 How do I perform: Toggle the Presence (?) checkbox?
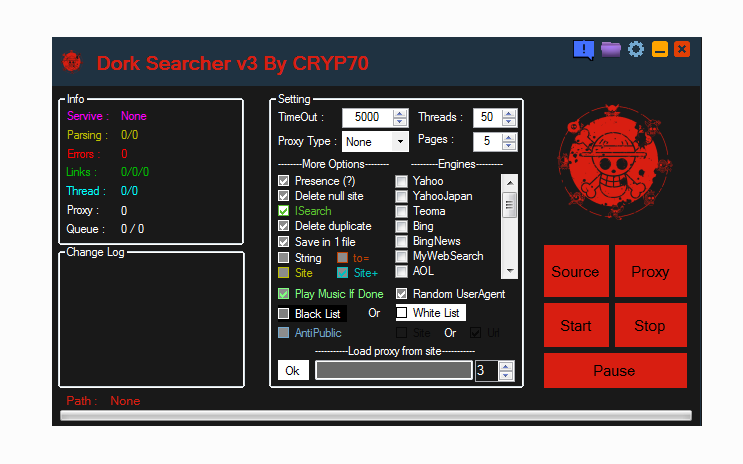tap(283, 181)
